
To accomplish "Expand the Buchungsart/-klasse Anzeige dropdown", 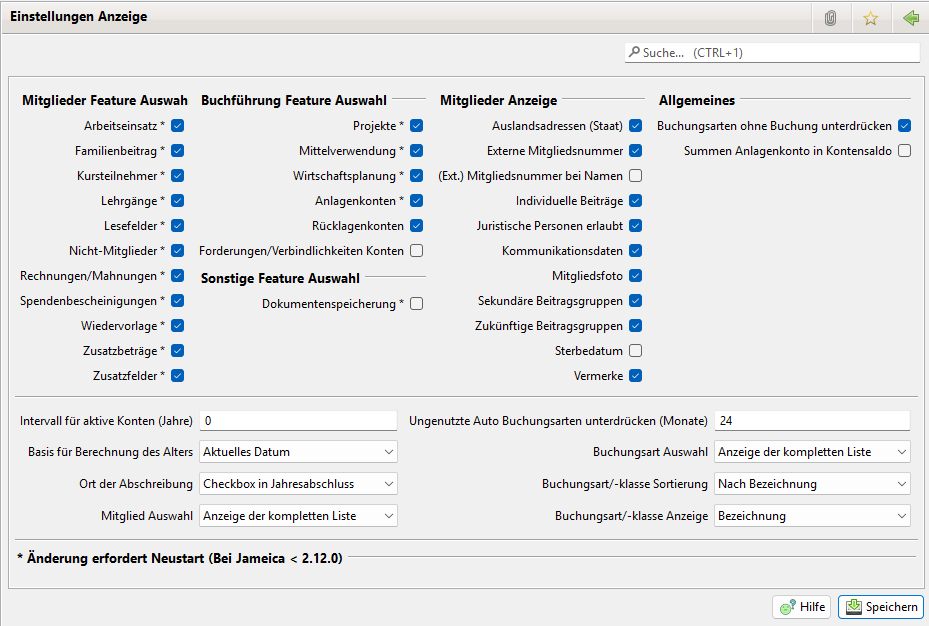I will tap(812, 516).
